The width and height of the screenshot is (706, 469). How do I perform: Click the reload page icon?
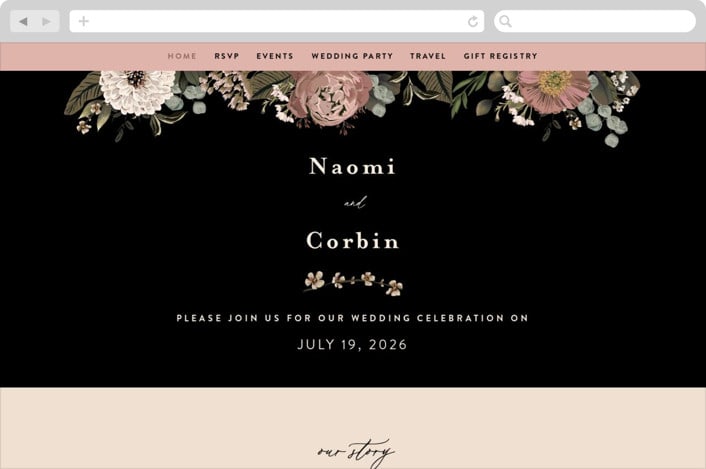coord(473,21)
